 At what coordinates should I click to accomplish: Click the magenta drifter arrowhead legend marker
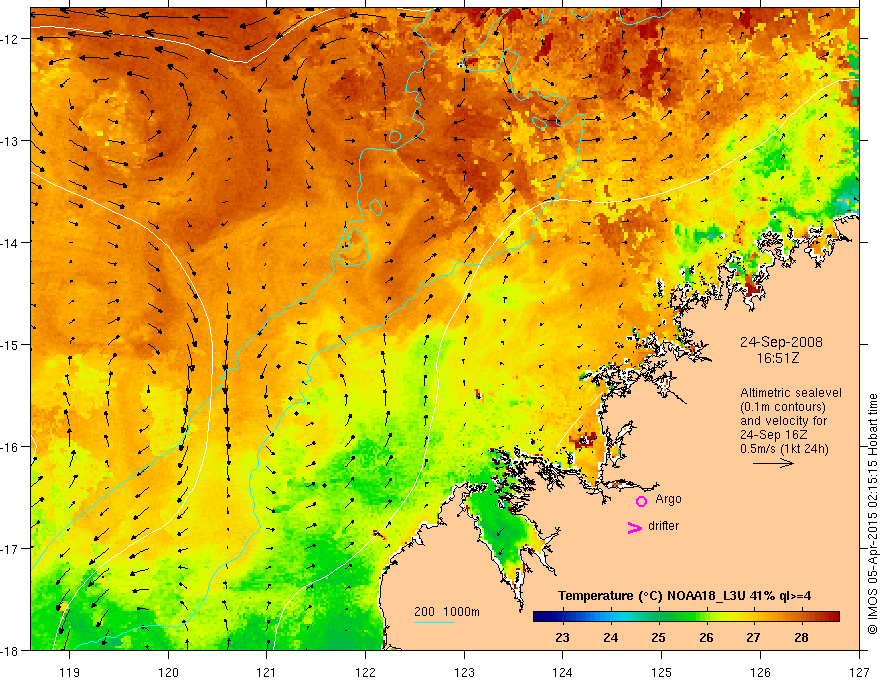[635, 527]
